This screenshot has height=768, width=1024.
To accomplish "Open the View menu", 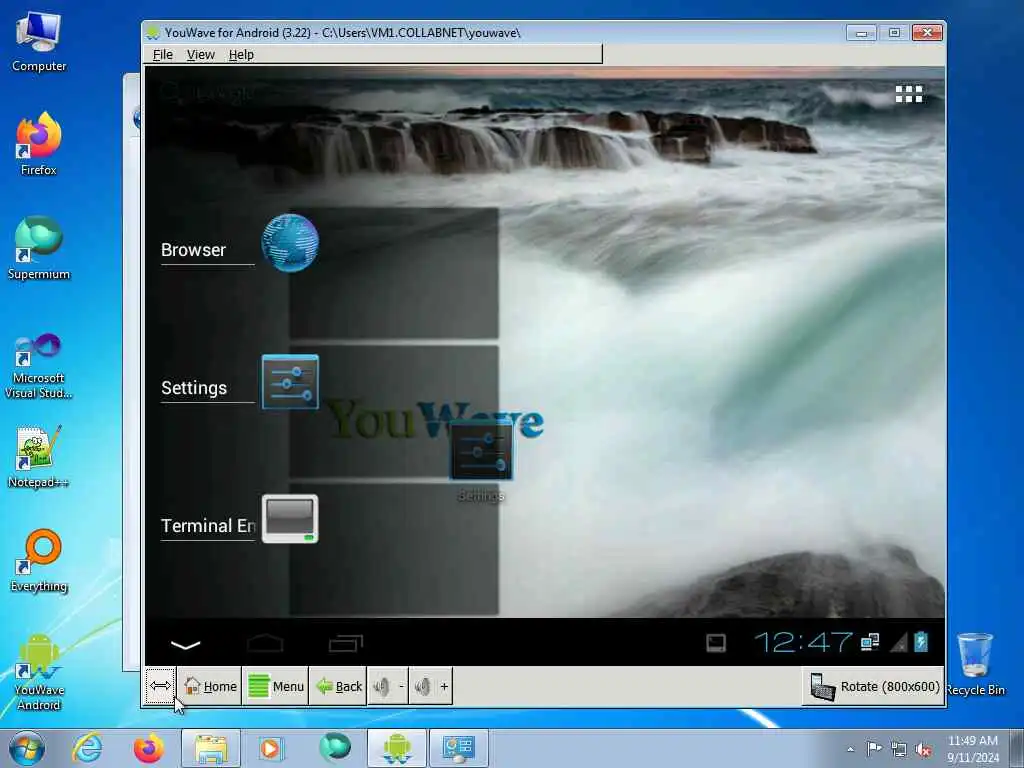I will tap(200, 55).
